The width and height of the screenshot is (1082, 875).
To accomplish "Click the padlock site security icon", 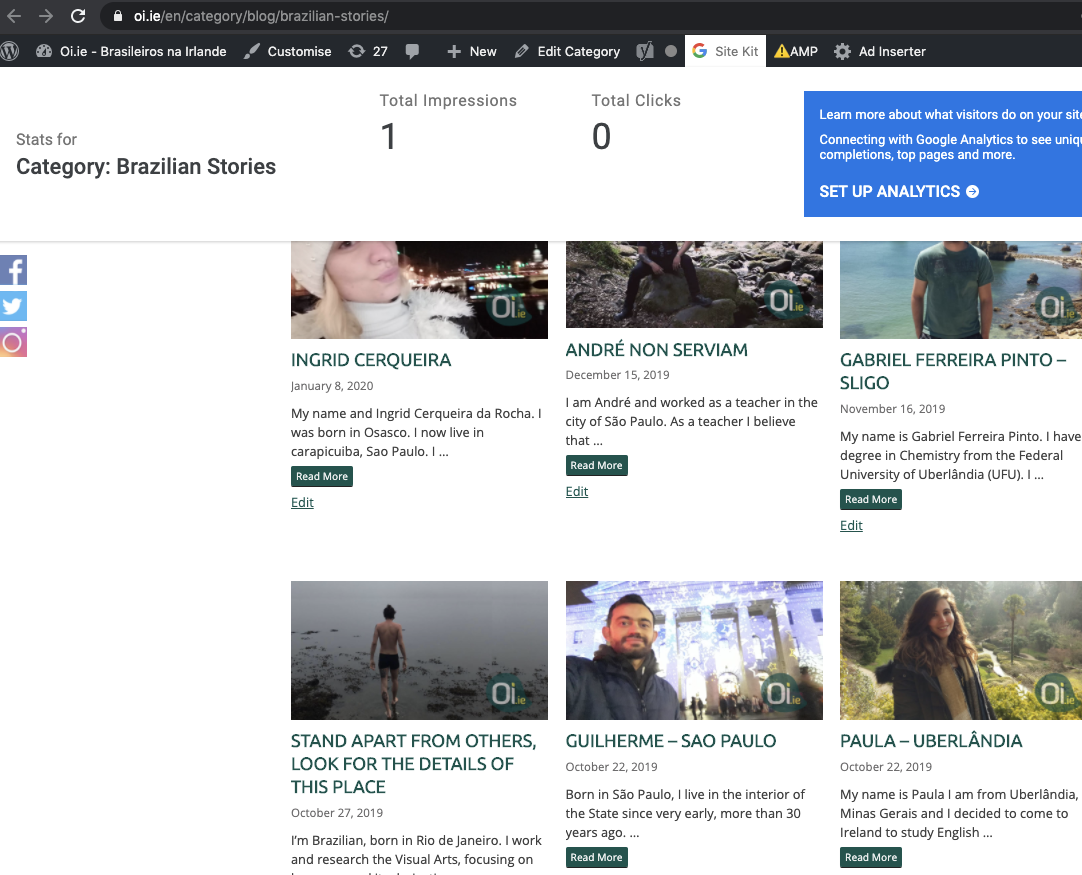I will pyautogui.click(x=118, y=16).
